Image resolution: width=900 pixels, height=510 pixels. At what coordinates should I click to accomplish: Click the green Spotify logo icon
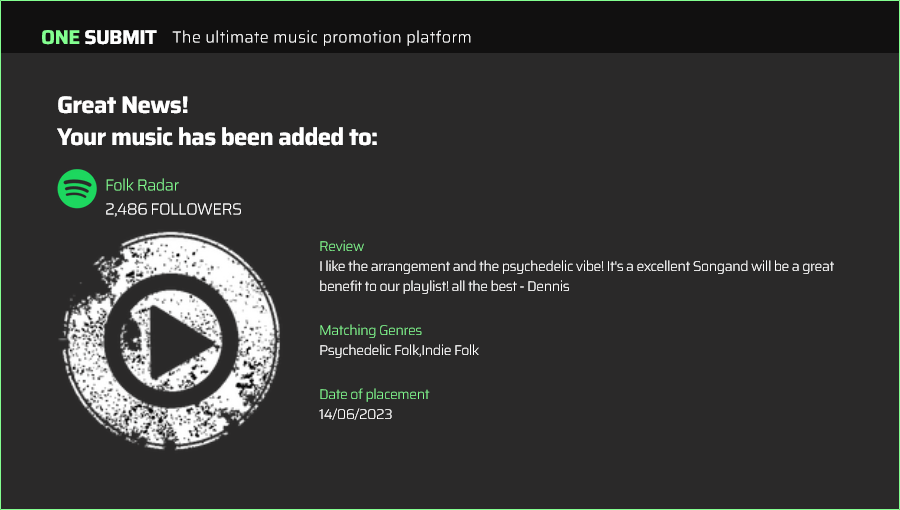(x=77, y=188)
